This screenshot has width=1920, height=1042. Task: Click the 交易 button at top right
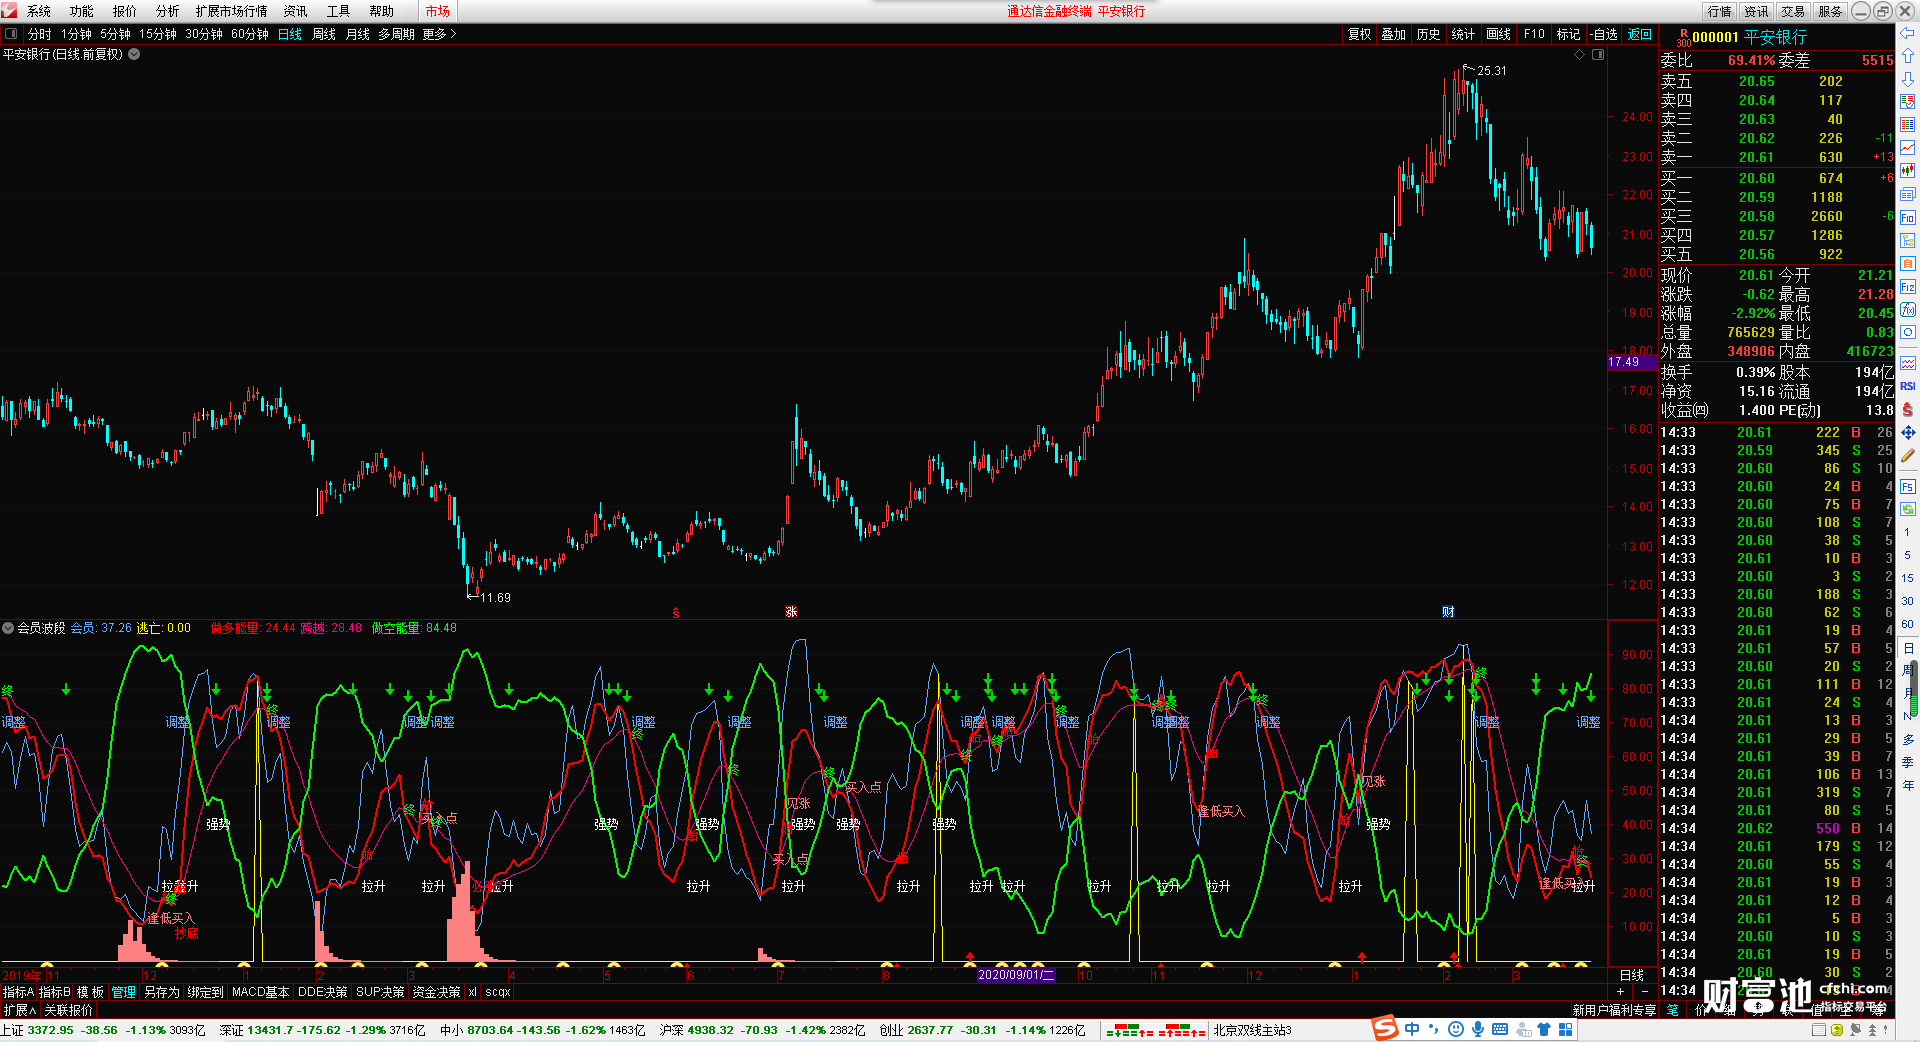coord(1793,11)
